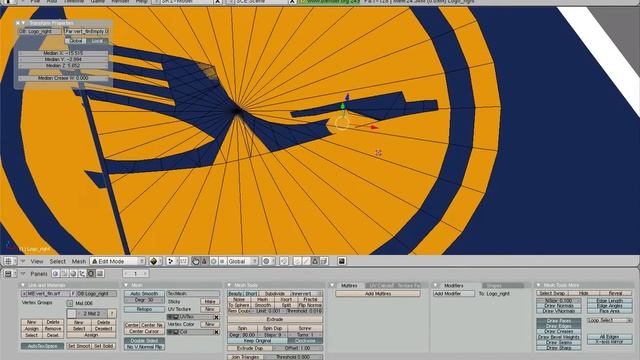Click the current frame number field
Image resolution: width=640 pixels, height=360 pixels.
point(136,273)
